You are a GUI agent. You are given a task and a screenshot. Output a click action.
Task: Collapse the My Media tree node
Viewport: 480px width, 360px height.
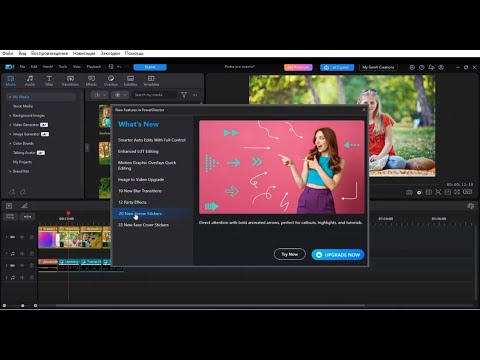10,97
